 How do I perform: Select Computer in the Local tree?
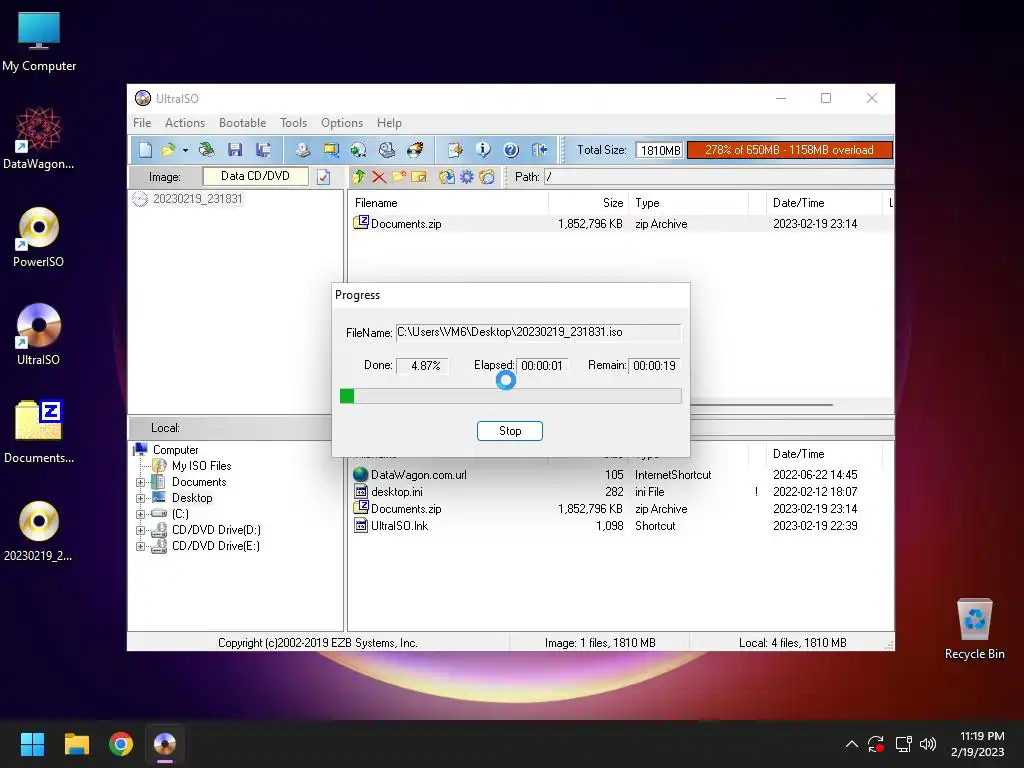coord(175,450)
